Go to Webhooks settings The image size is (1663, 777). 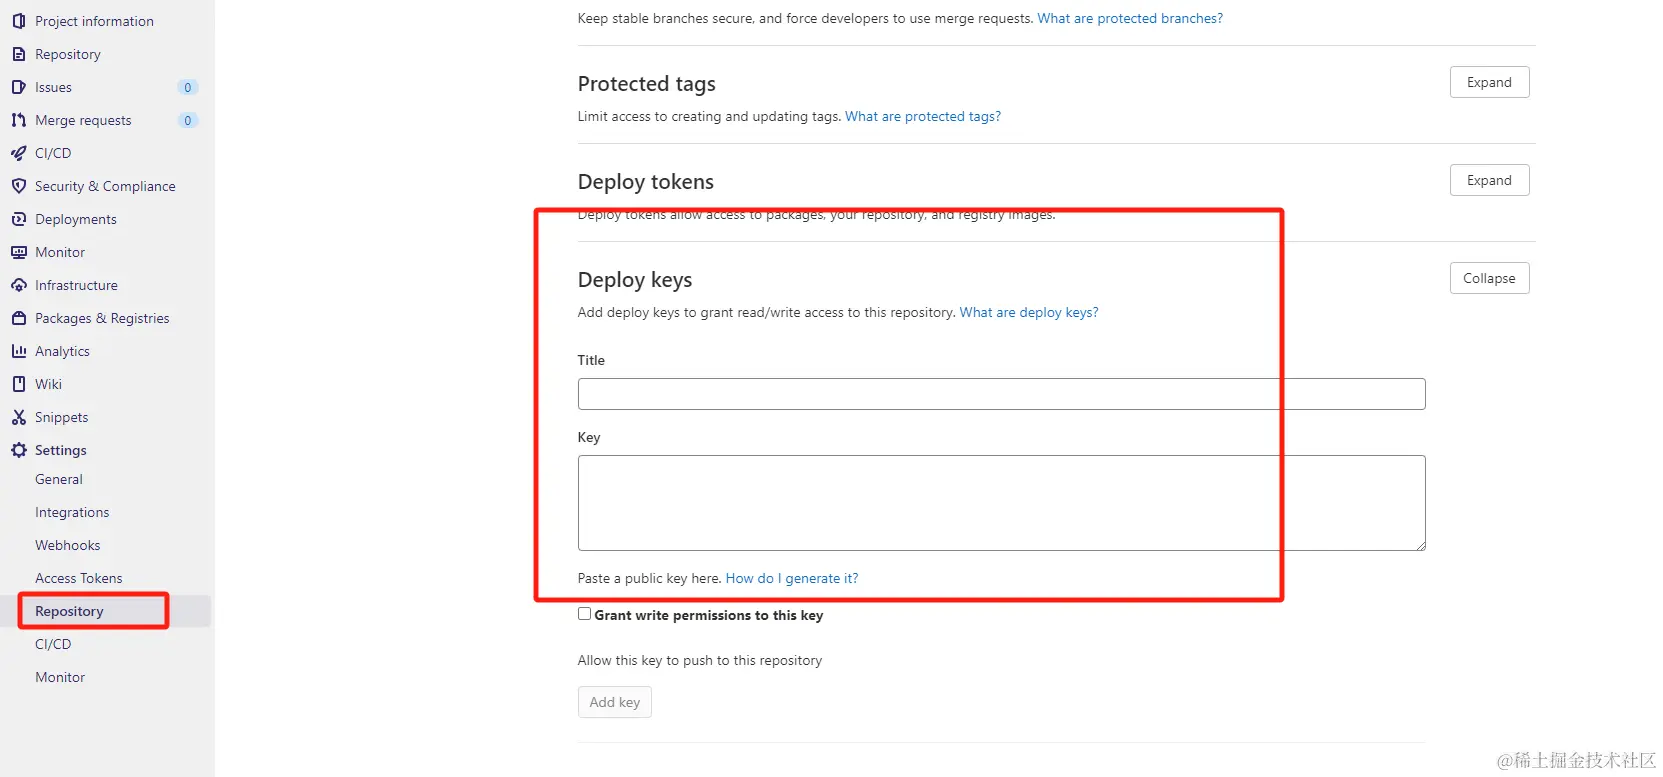tap(67, 545)
